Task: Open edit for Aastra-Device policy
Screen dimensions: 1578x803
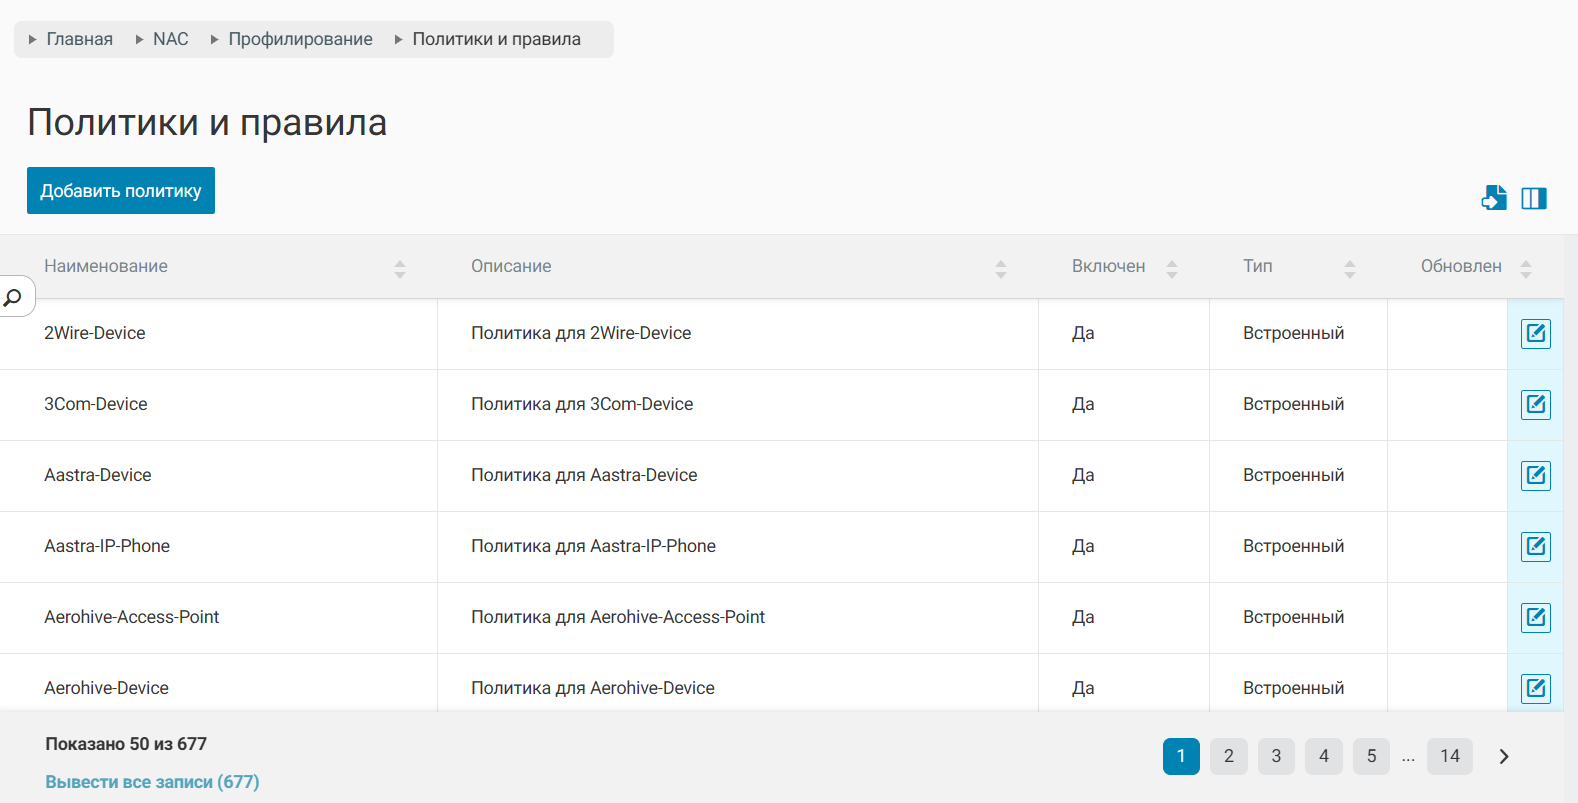Action: [x=1535, y=475]
